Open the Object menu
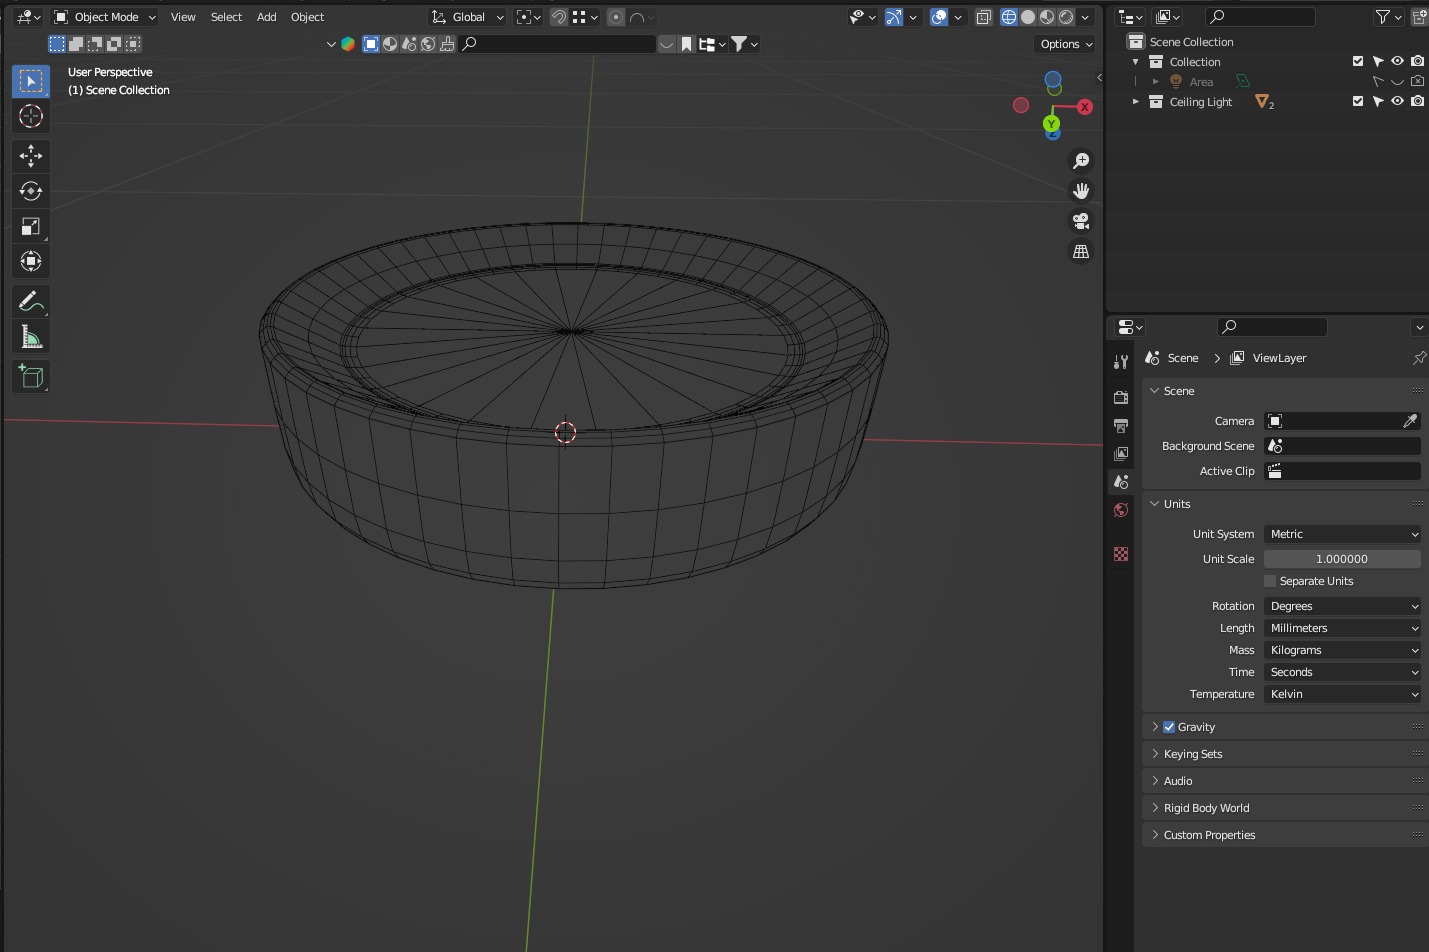The image size is (1429, 952). 308,17
